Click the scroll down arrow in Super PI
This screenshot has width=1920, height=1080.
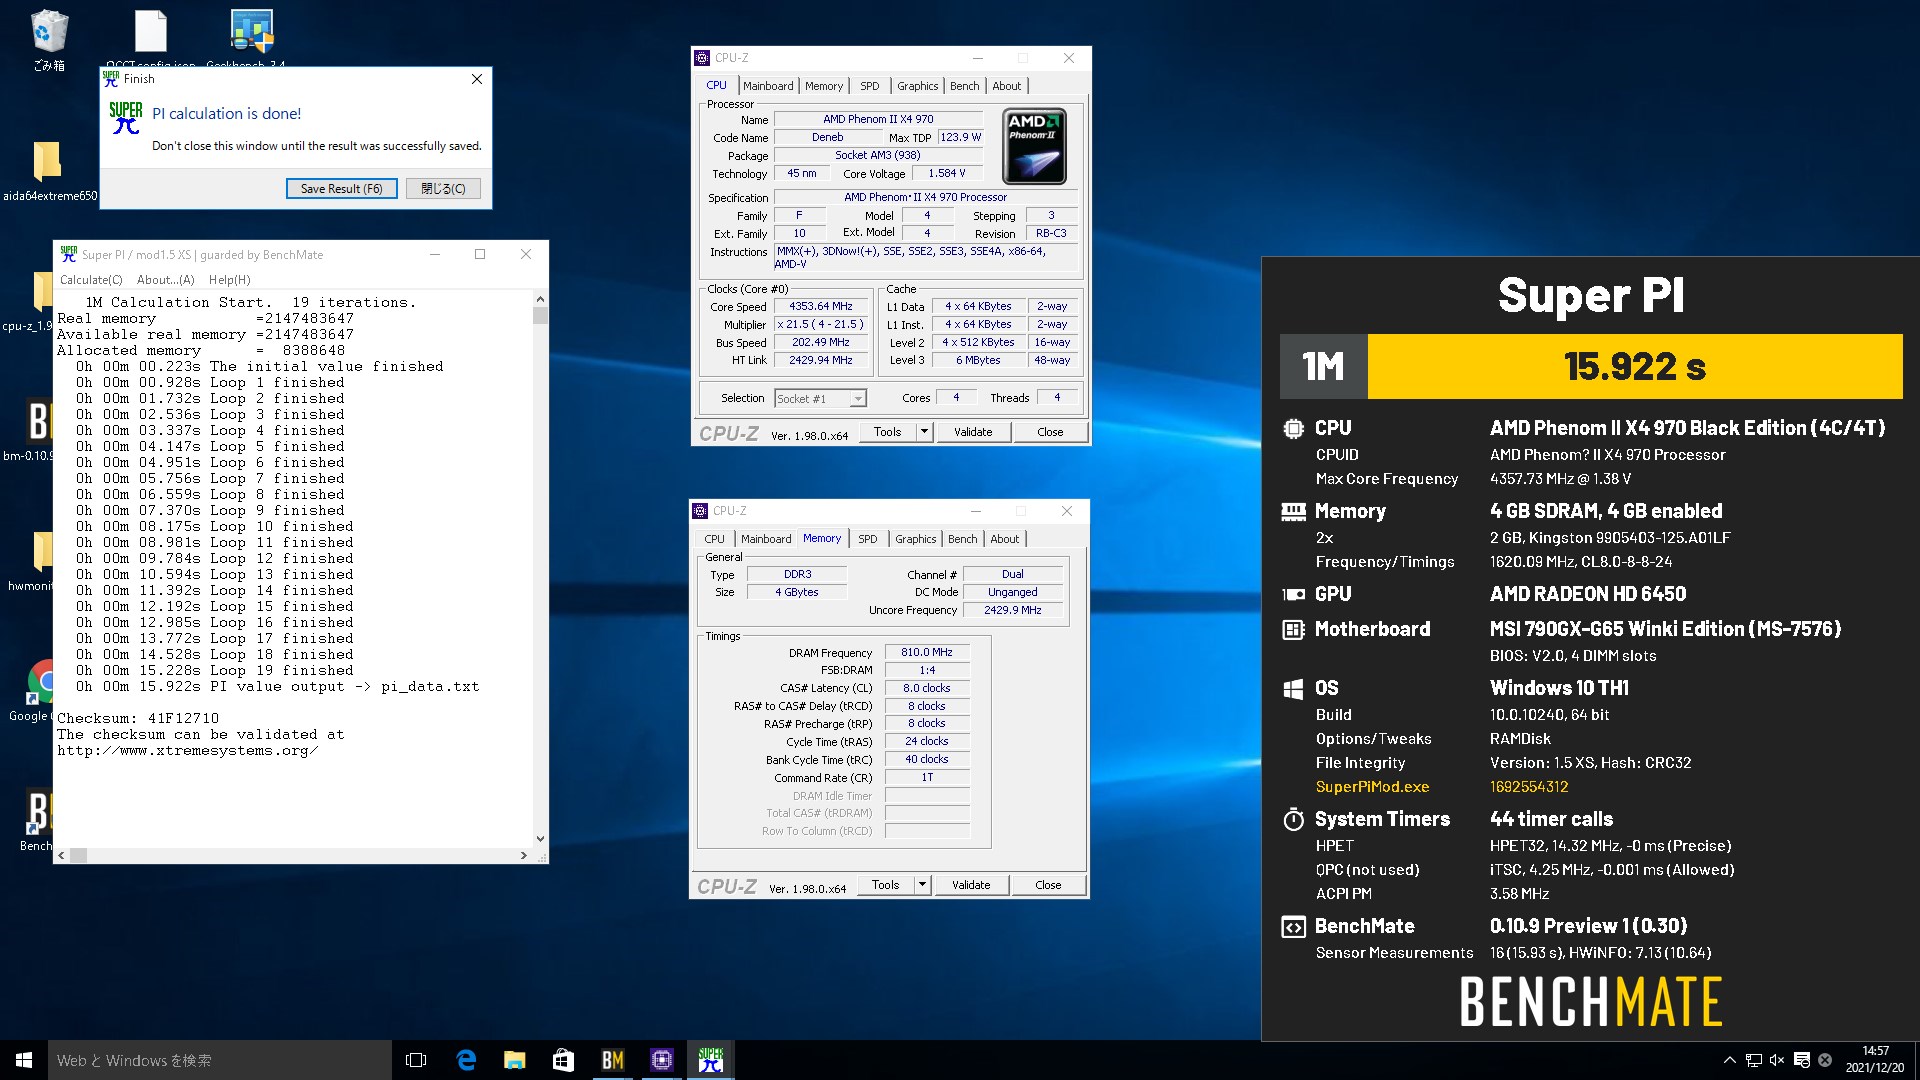[540, 839]
